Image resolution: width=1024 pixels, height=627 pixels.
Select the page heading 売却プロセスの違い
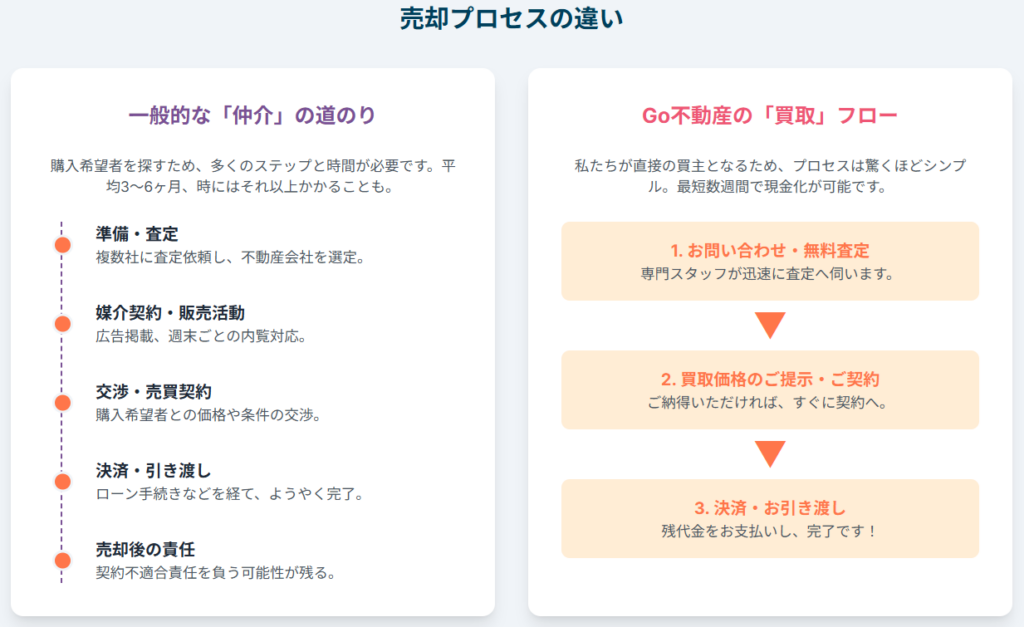point(511,18)
